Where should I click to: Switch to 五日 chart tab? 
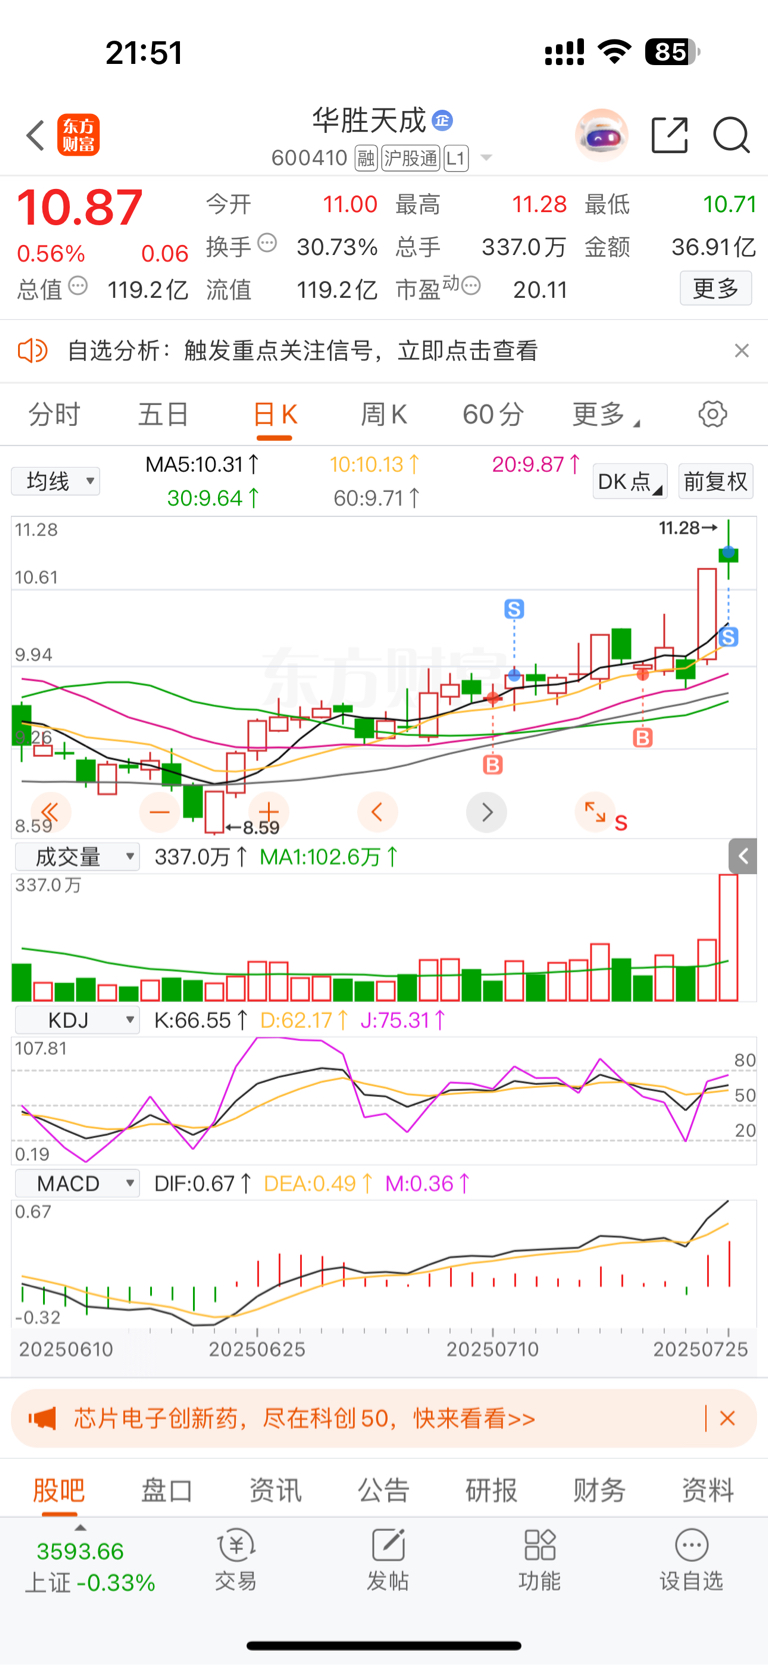(x=163, y=414)
